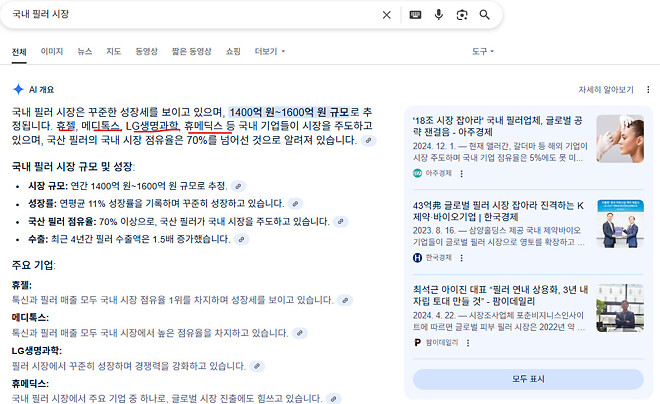Image resolution: width=660 pixels, height=404 pixels.
Task: Click the bold 메디톡스: company name
Action: pos(30,318)
